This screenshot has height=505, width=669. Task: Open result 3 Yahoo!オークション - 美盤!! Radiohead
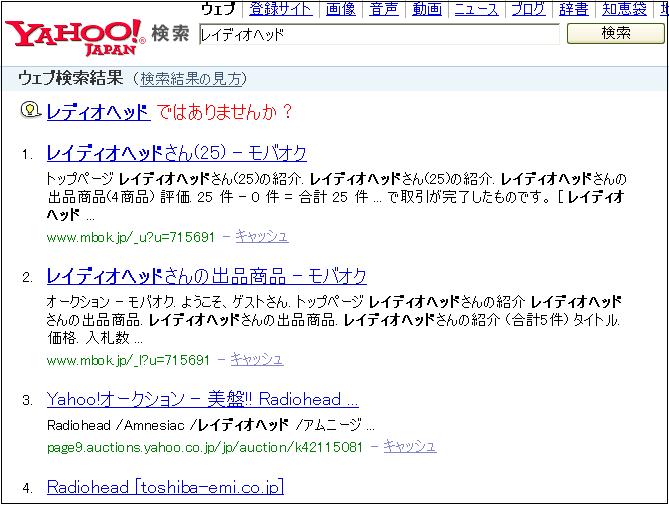(203, 400)
